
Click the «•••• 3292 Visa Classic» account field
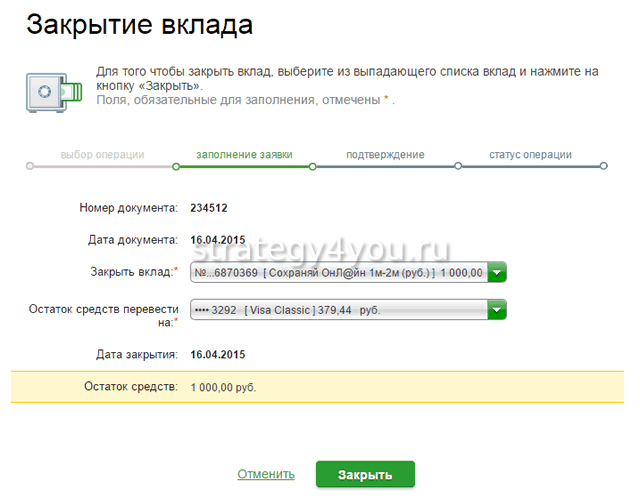pyautogui.click(x=337, y=310)
